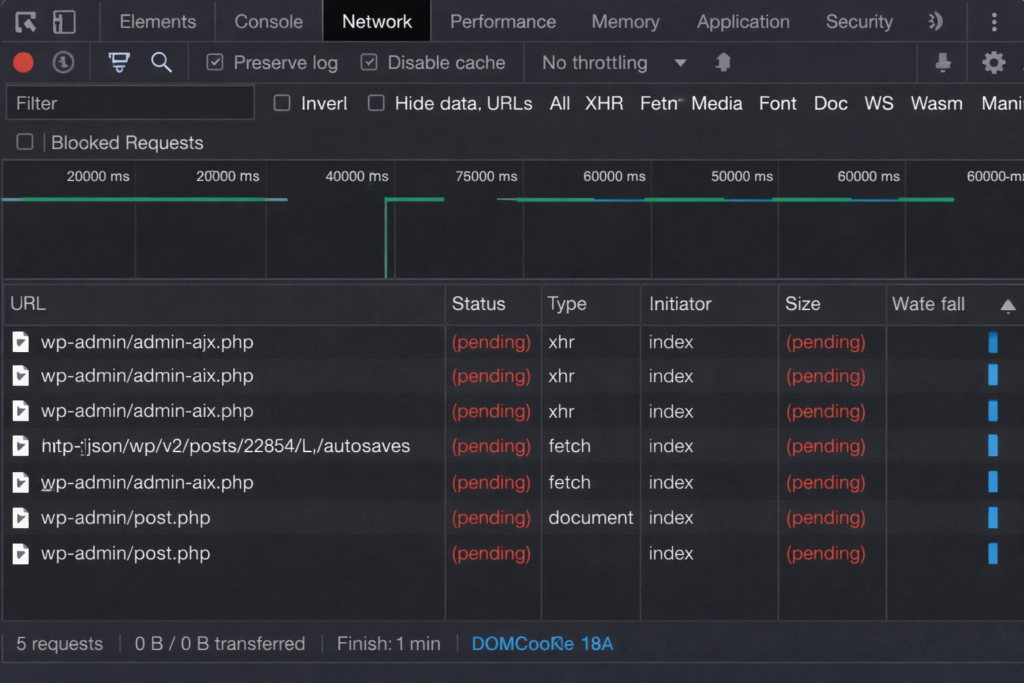Open the network search magnifier

pos(163,62)
